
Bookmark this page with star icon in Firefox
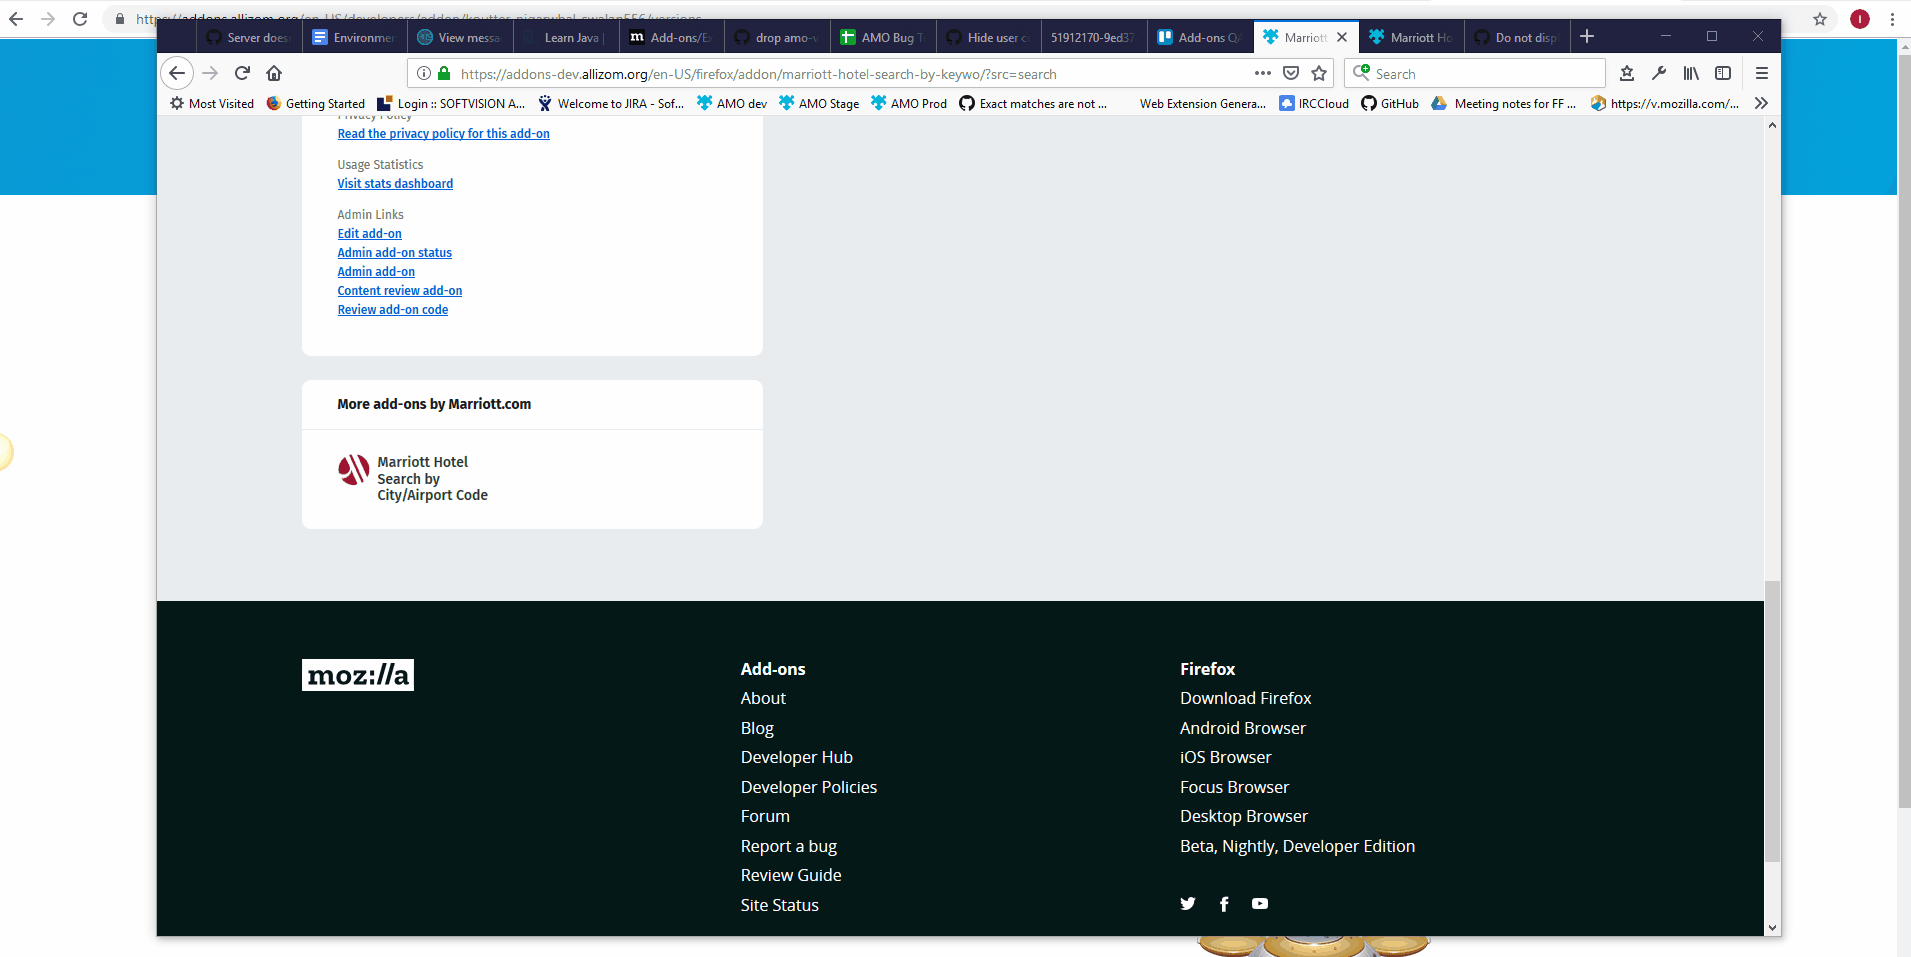pyautogui.click(x=1319, y=73)
